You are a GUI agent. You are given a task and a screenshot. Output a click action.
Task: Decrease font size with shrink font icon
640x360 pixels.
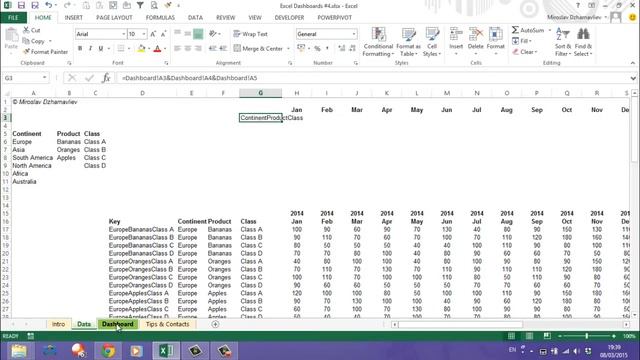coord(163,34)
